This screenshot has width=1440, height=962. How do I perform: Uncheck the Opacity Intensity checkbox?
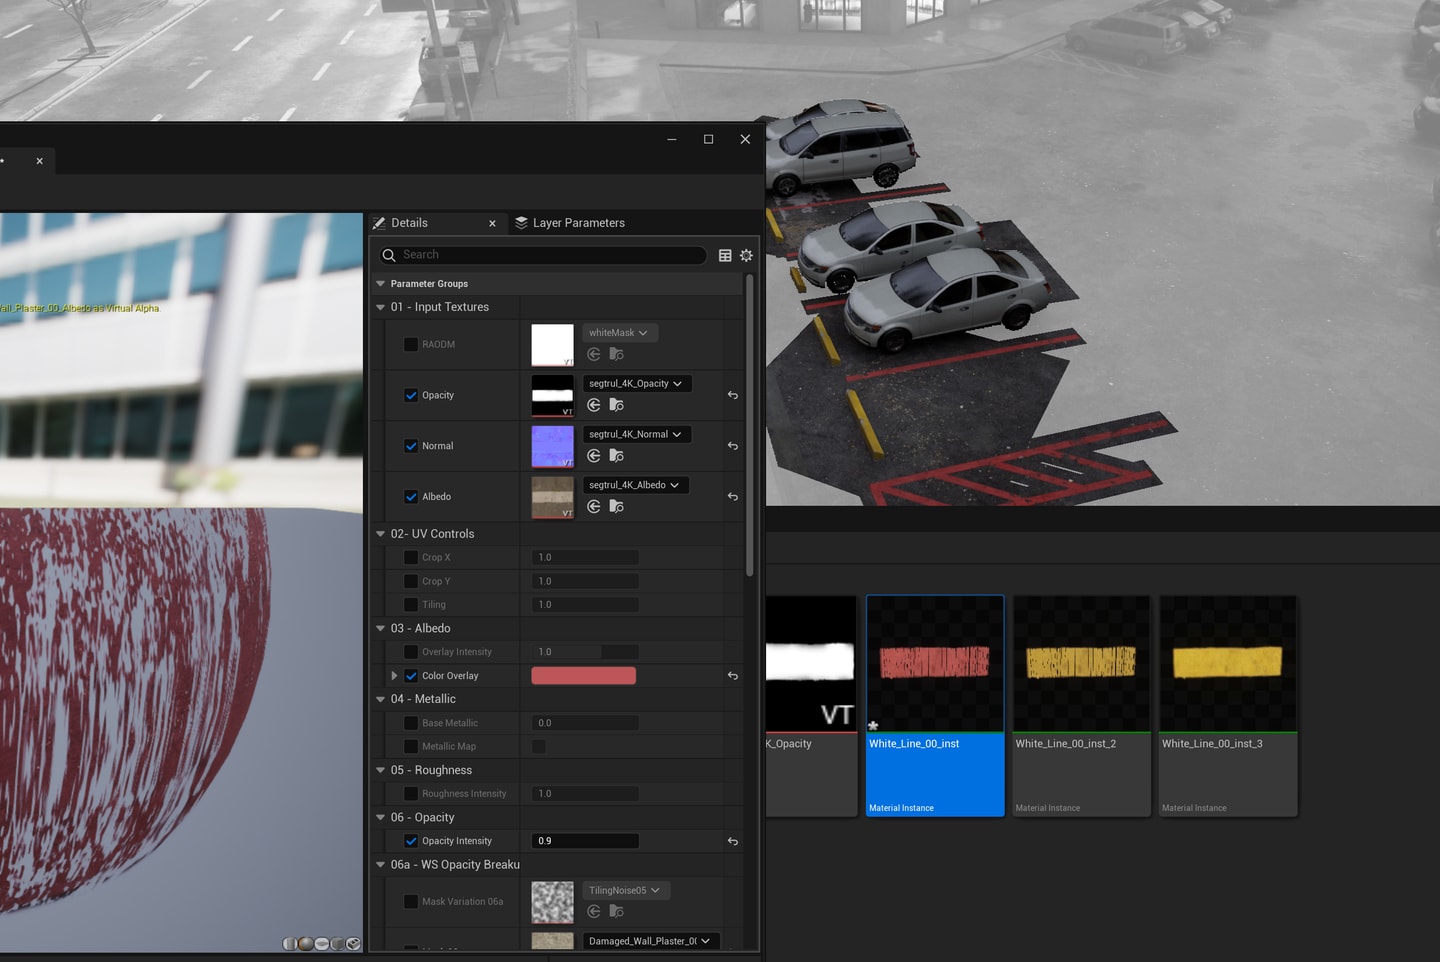tap(411, 841)
